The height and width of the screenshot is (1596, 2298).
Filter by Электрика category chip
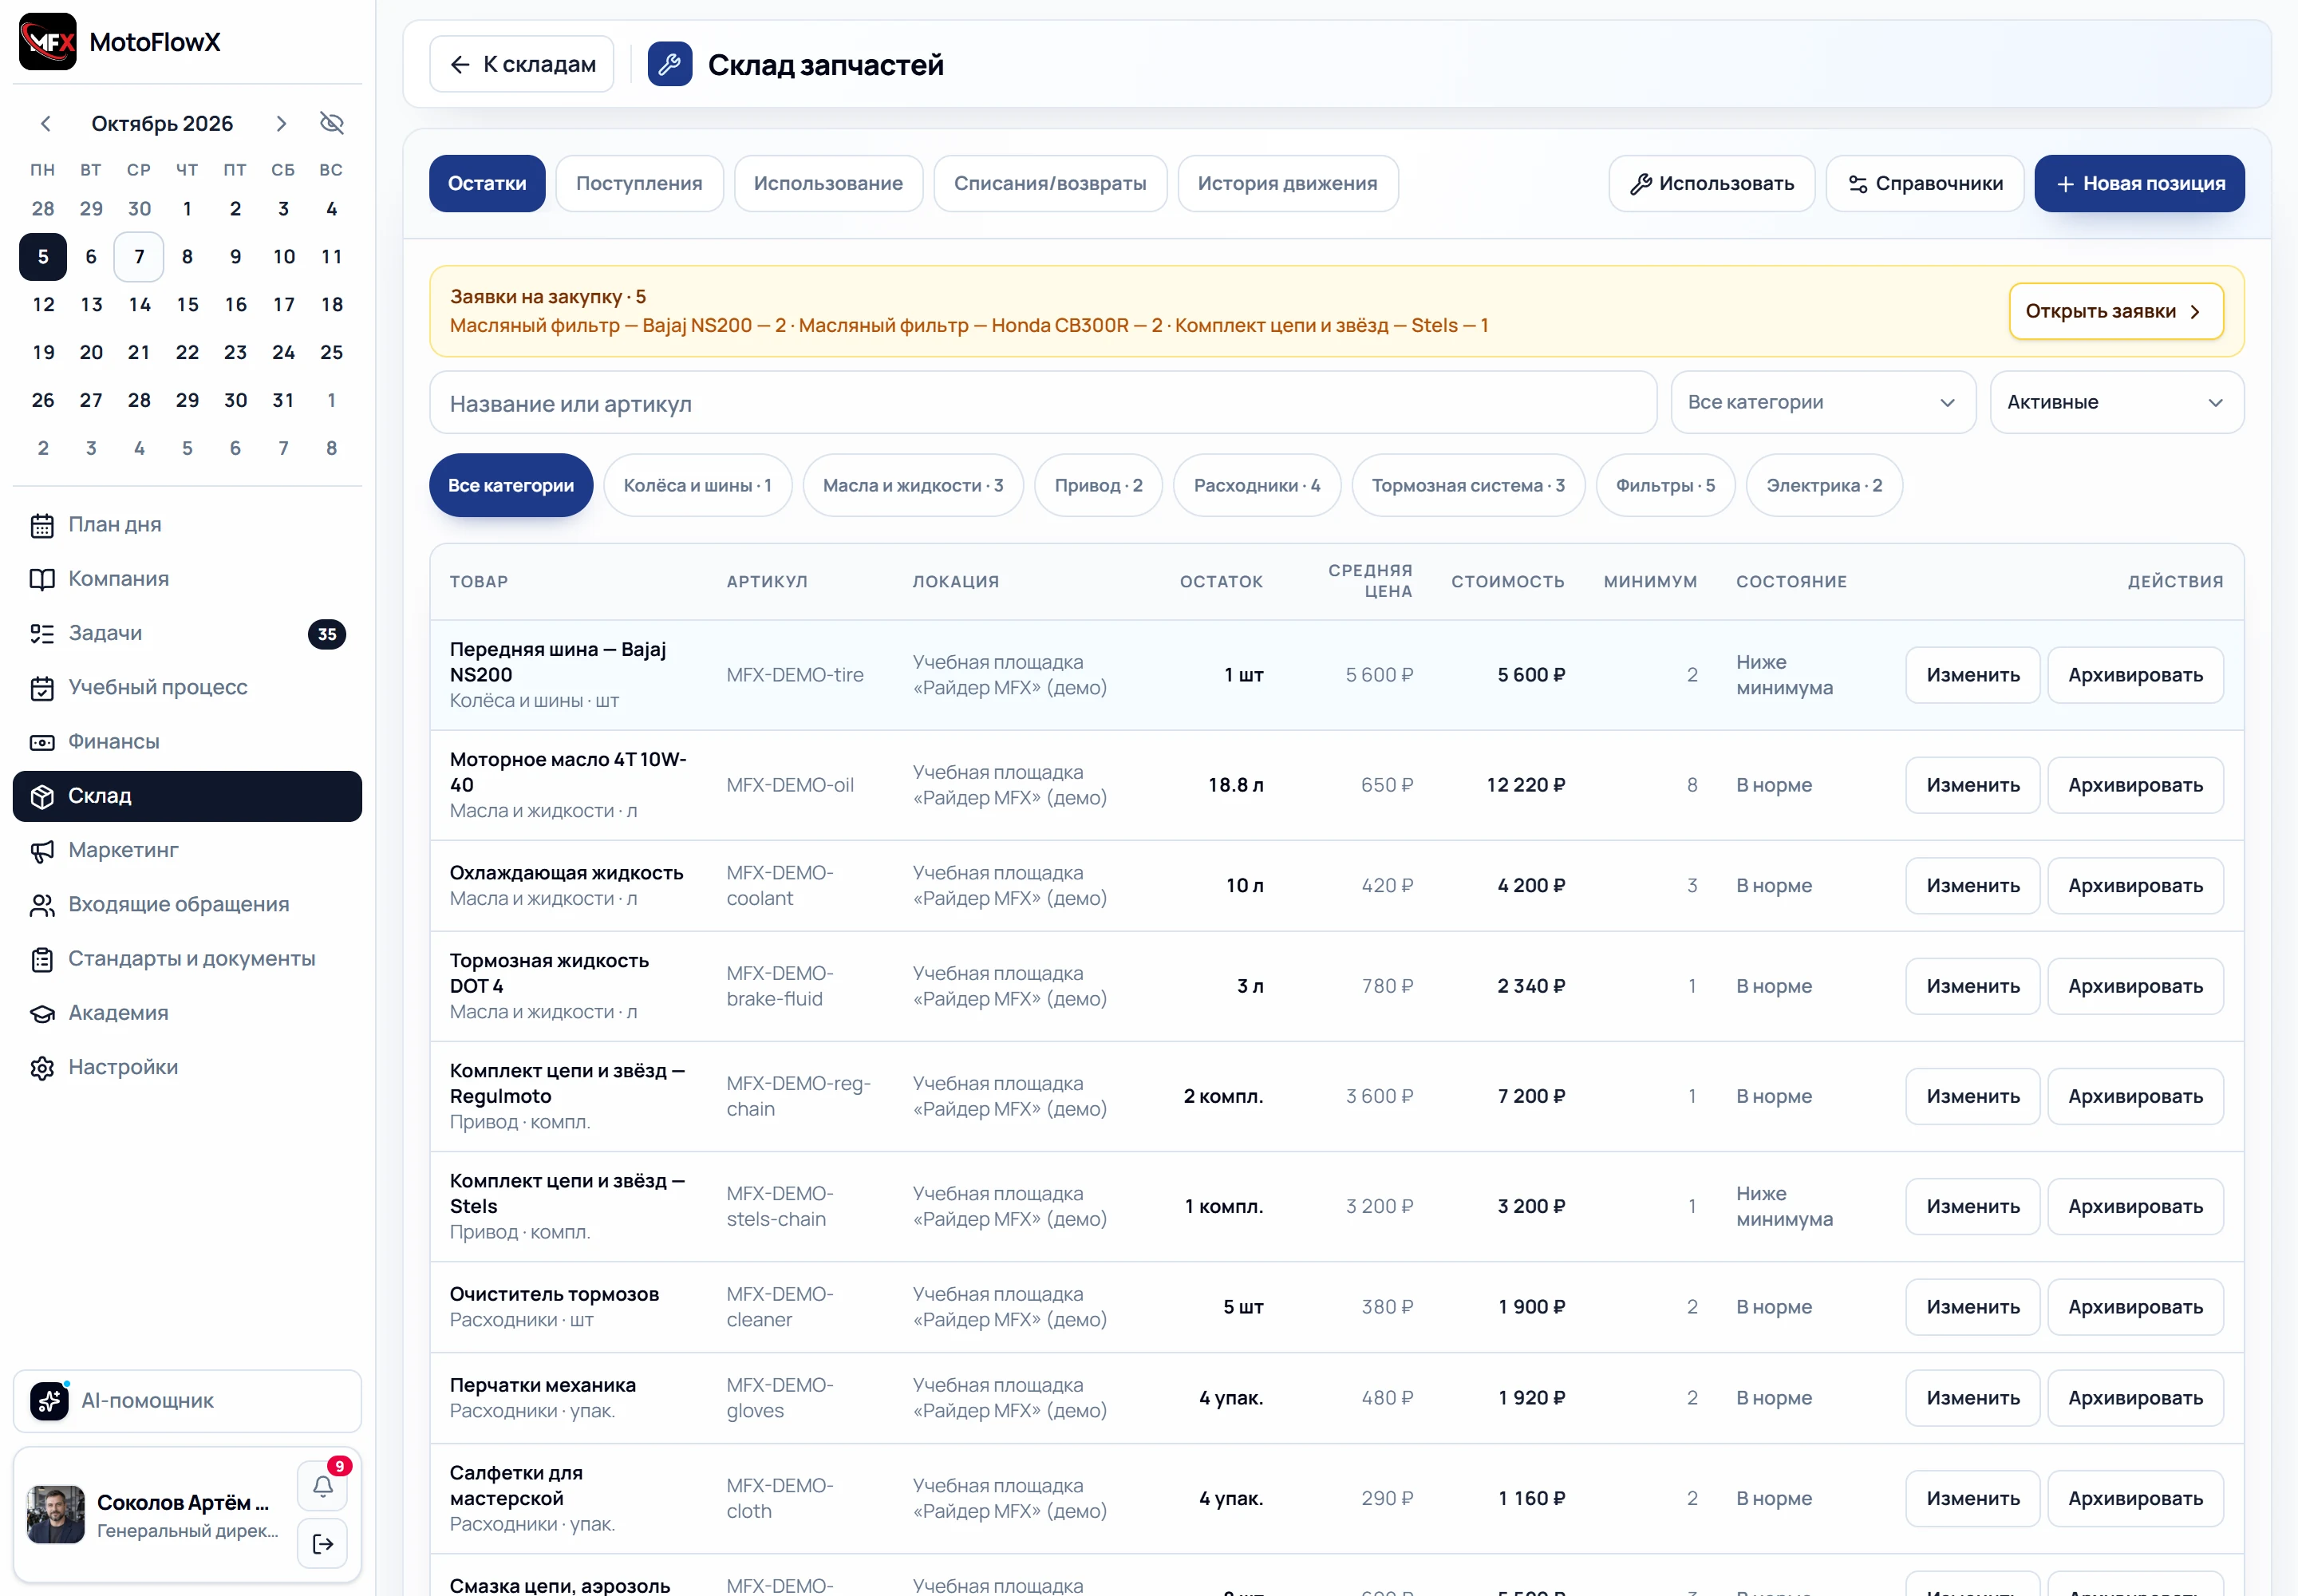(1824, 485)
